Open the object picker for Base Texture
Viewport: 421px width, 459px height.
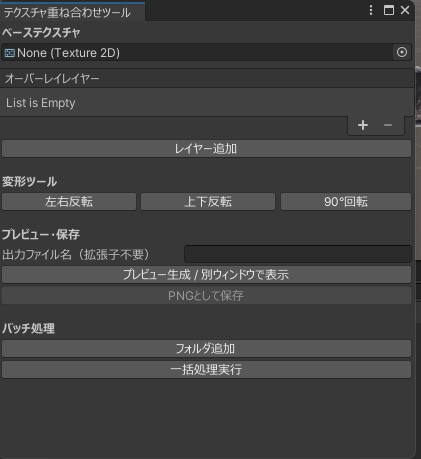[402, 52]
